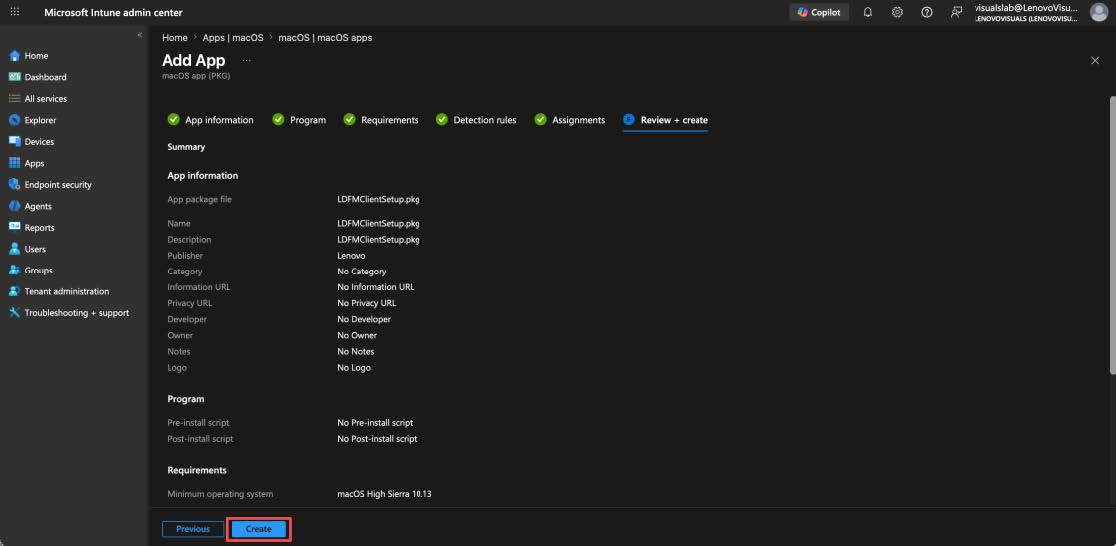Switch to Program step
Image resolution: width=1116 pixels, height=546 pixels.
click(299, 120)
